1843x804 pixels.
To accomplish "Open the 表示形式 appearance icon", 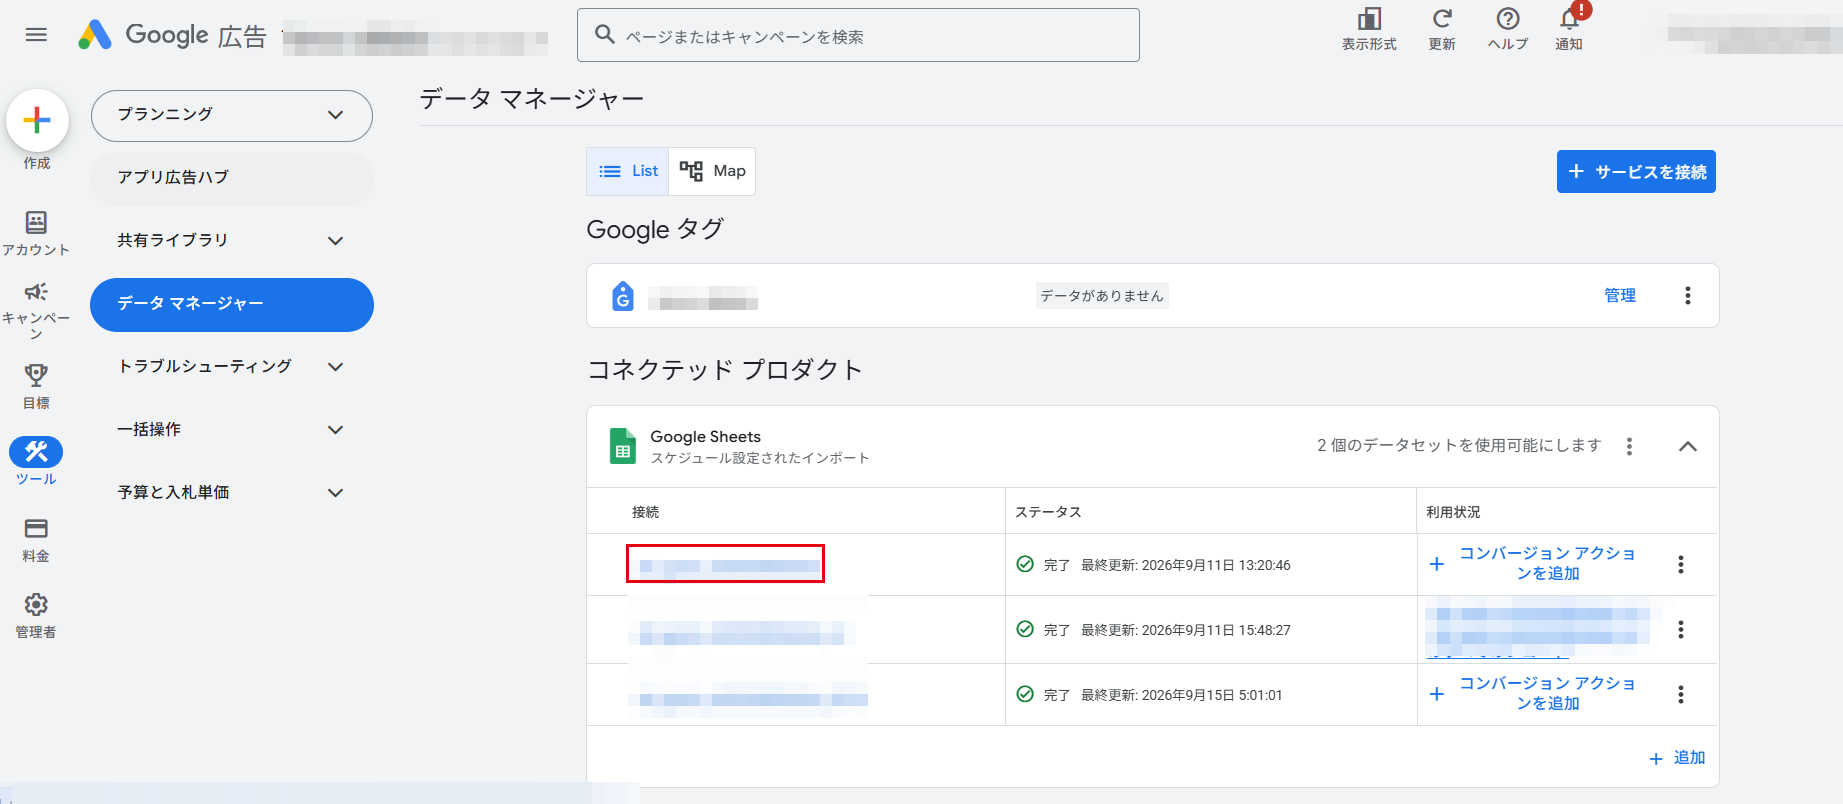I will tap(1369, 29).
